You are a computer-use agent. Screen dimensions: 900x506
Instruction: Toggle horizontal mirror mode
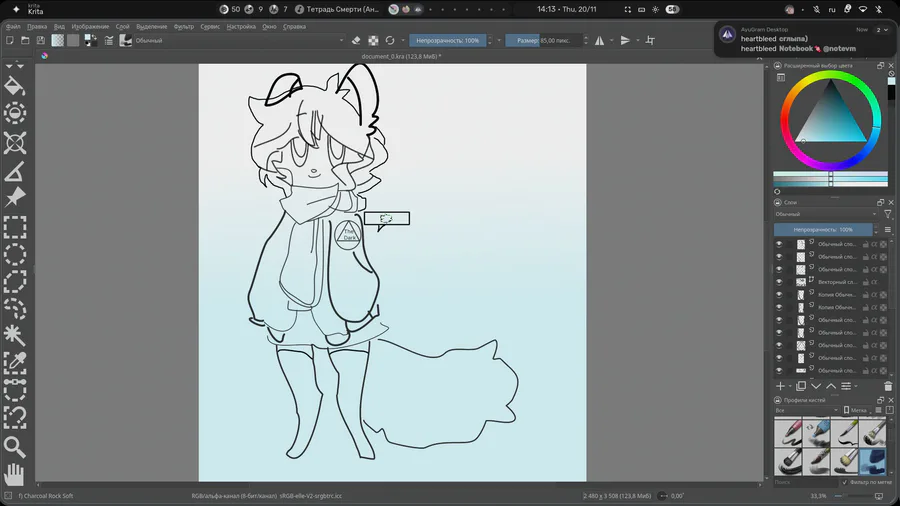point(599,40)
